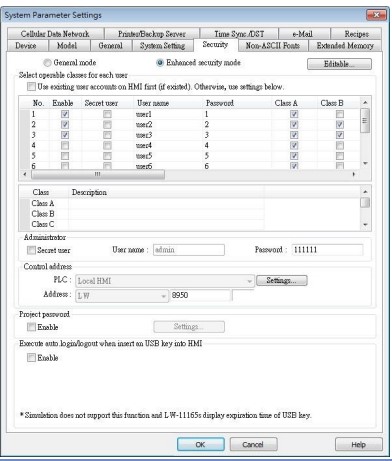Open the PLC Local HMI dropdown
Screen dimensions: 392x461
coord(165,281)
